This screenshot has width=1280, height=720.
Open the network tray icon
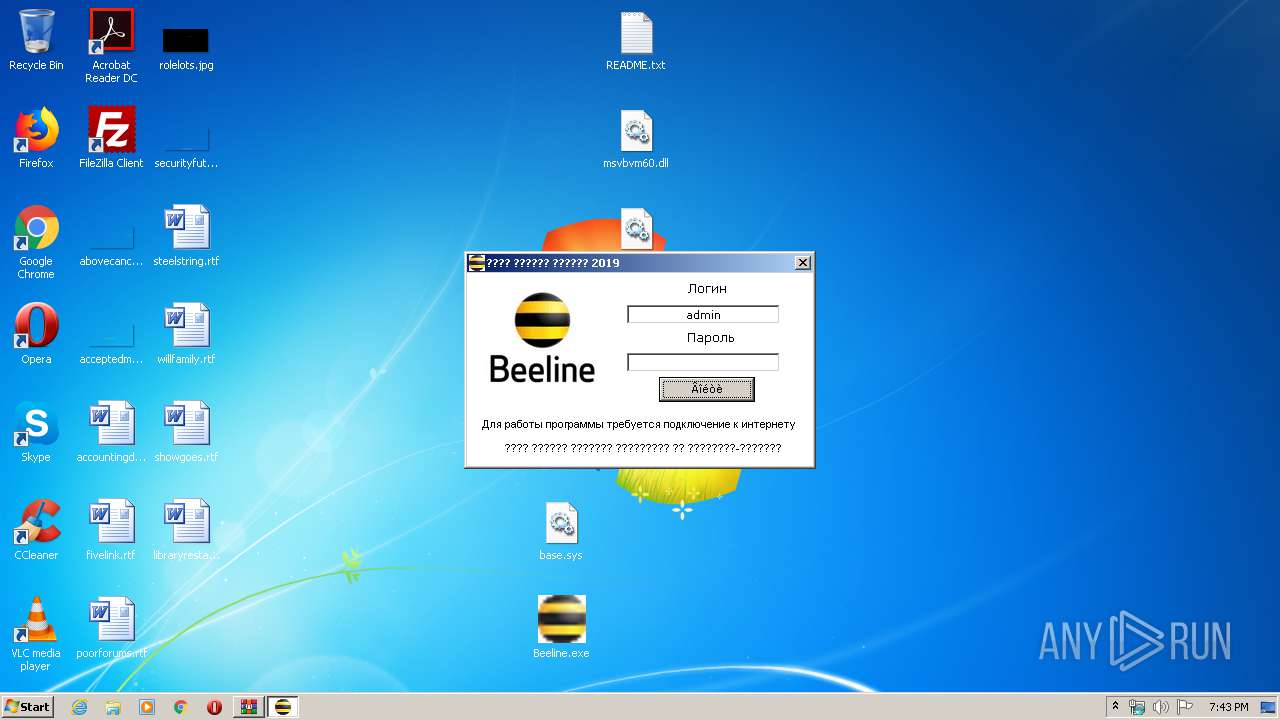click(1137, 707)
